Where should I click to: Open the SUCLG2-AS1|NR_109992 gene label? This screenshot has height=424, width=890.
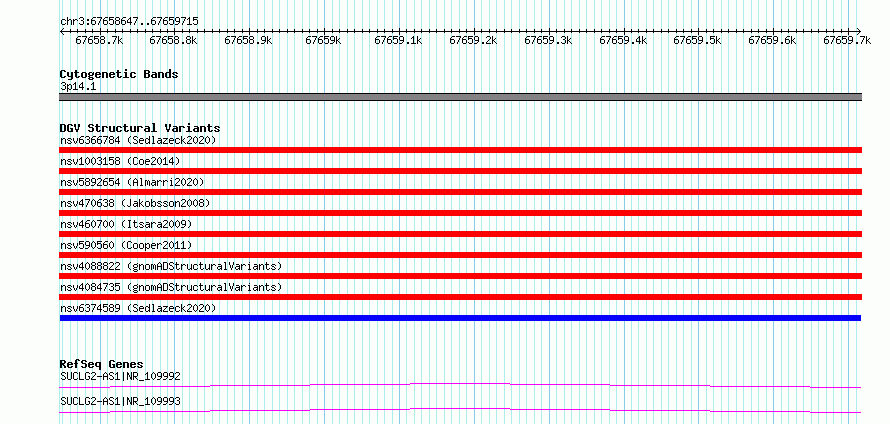[x=120, y=376]
